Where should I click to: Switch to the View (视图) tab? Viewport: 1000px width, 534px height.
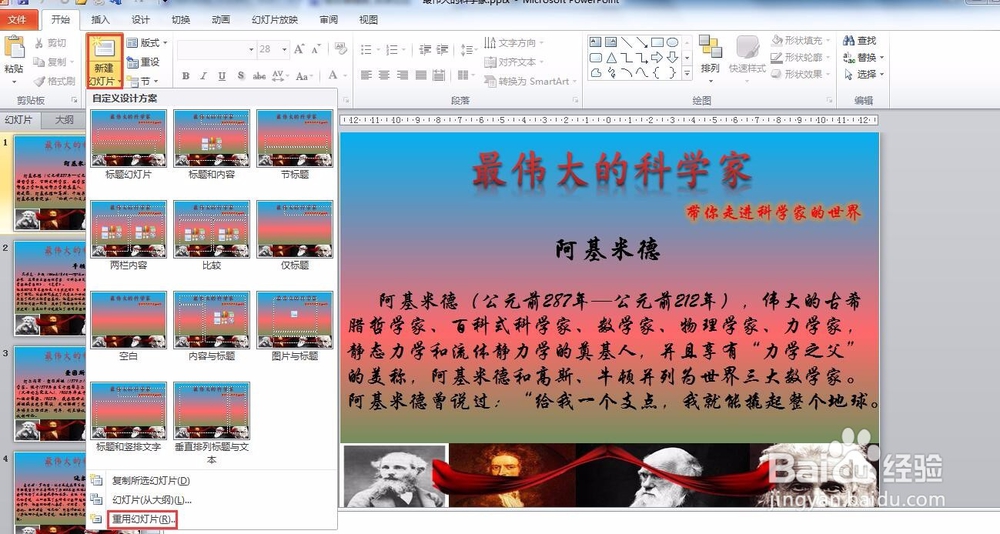(x=368, y=20)
